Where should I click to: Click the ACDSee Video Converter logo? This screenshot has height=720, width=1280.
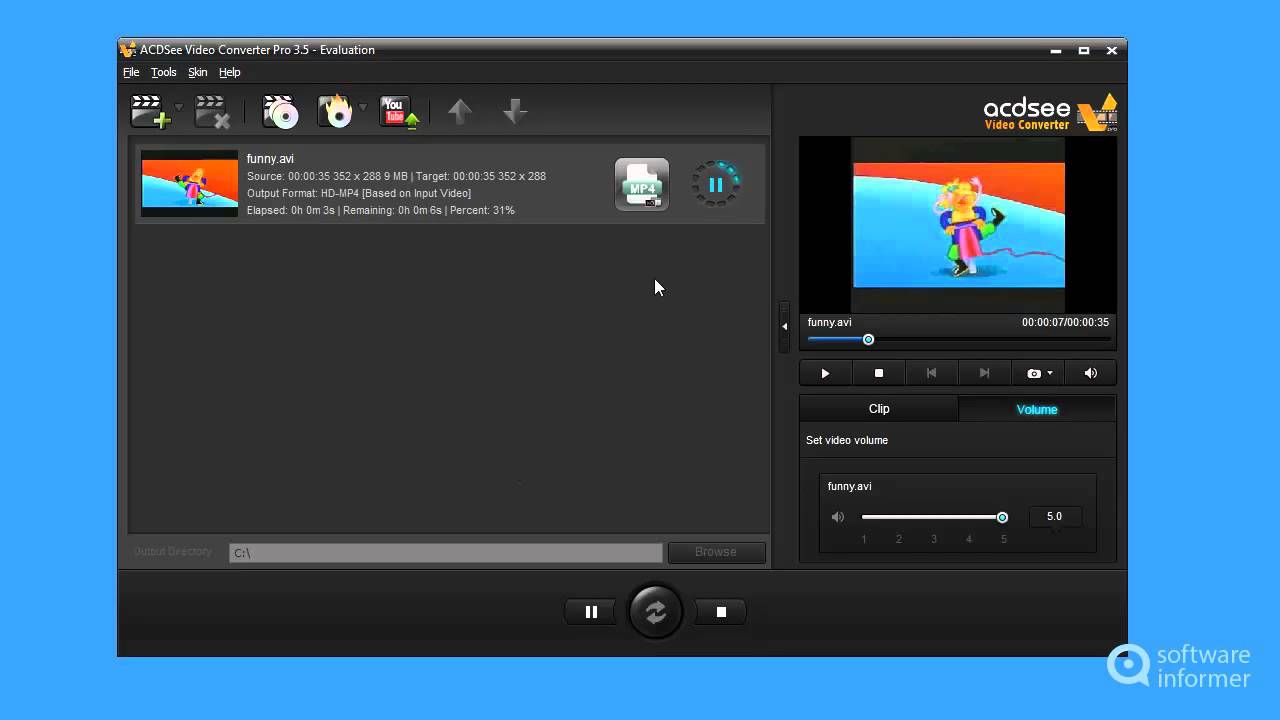click(x=1050, y=112)
